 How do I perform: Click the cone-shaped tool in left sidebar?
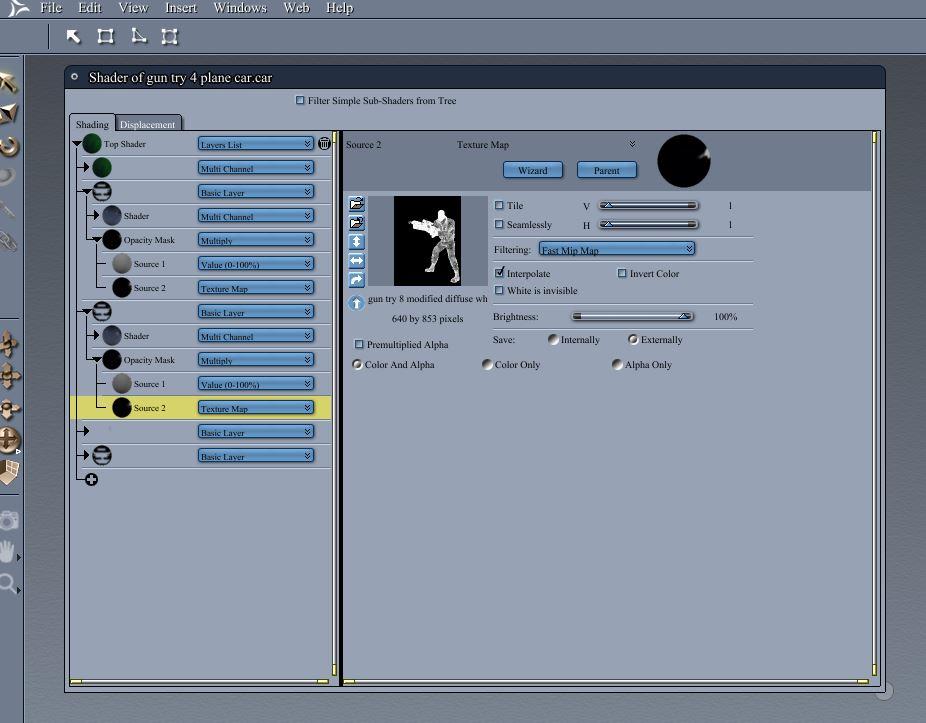[8, 113]
